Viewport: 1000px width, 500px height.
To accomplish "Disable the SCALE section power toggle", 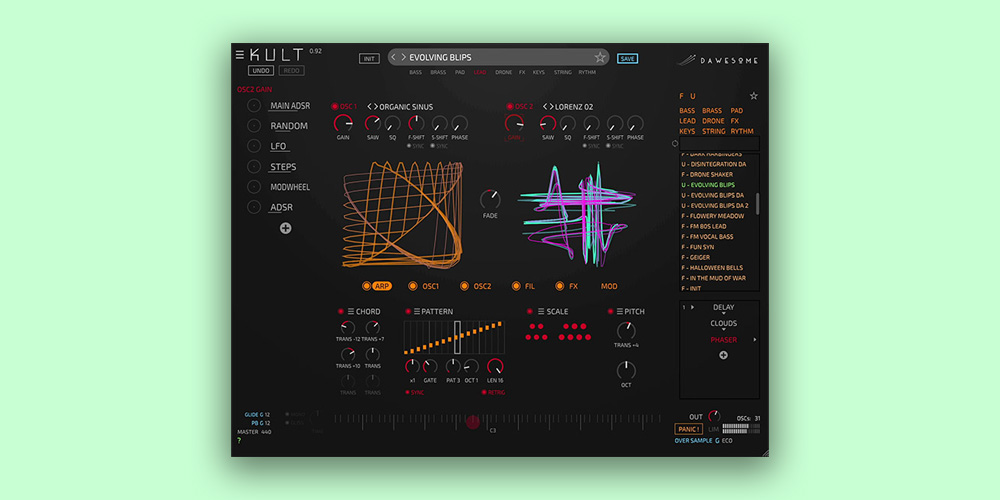I will click(529, 312).
